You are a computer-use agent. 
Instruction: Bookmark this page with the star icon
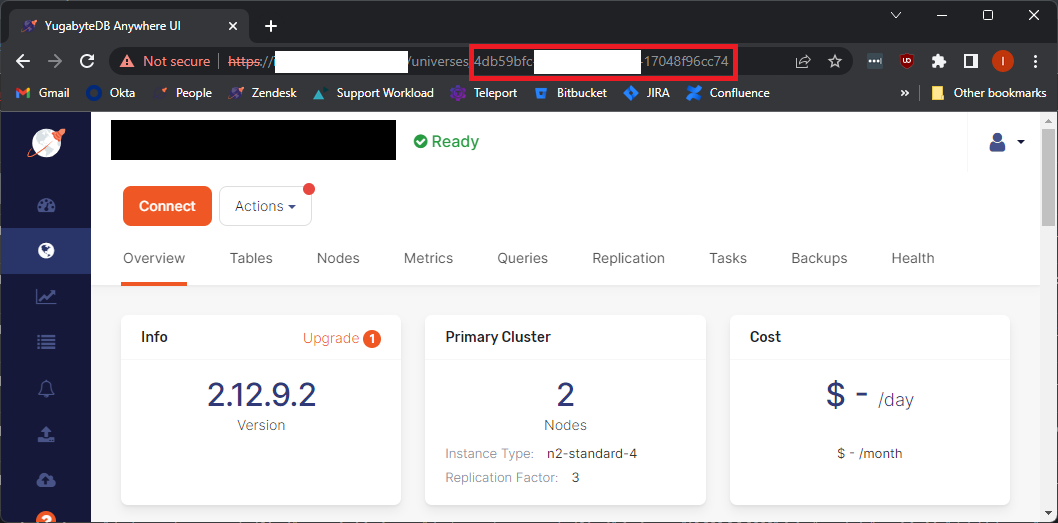point(835,61)
